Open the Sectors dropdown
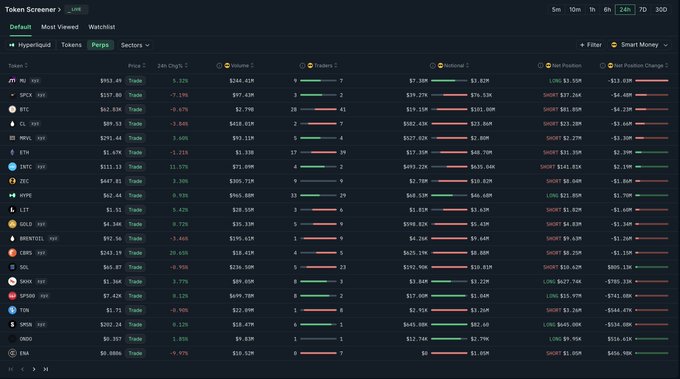This screenshot has width=680, height=379. pyautogui.click(x=135, y=45)
